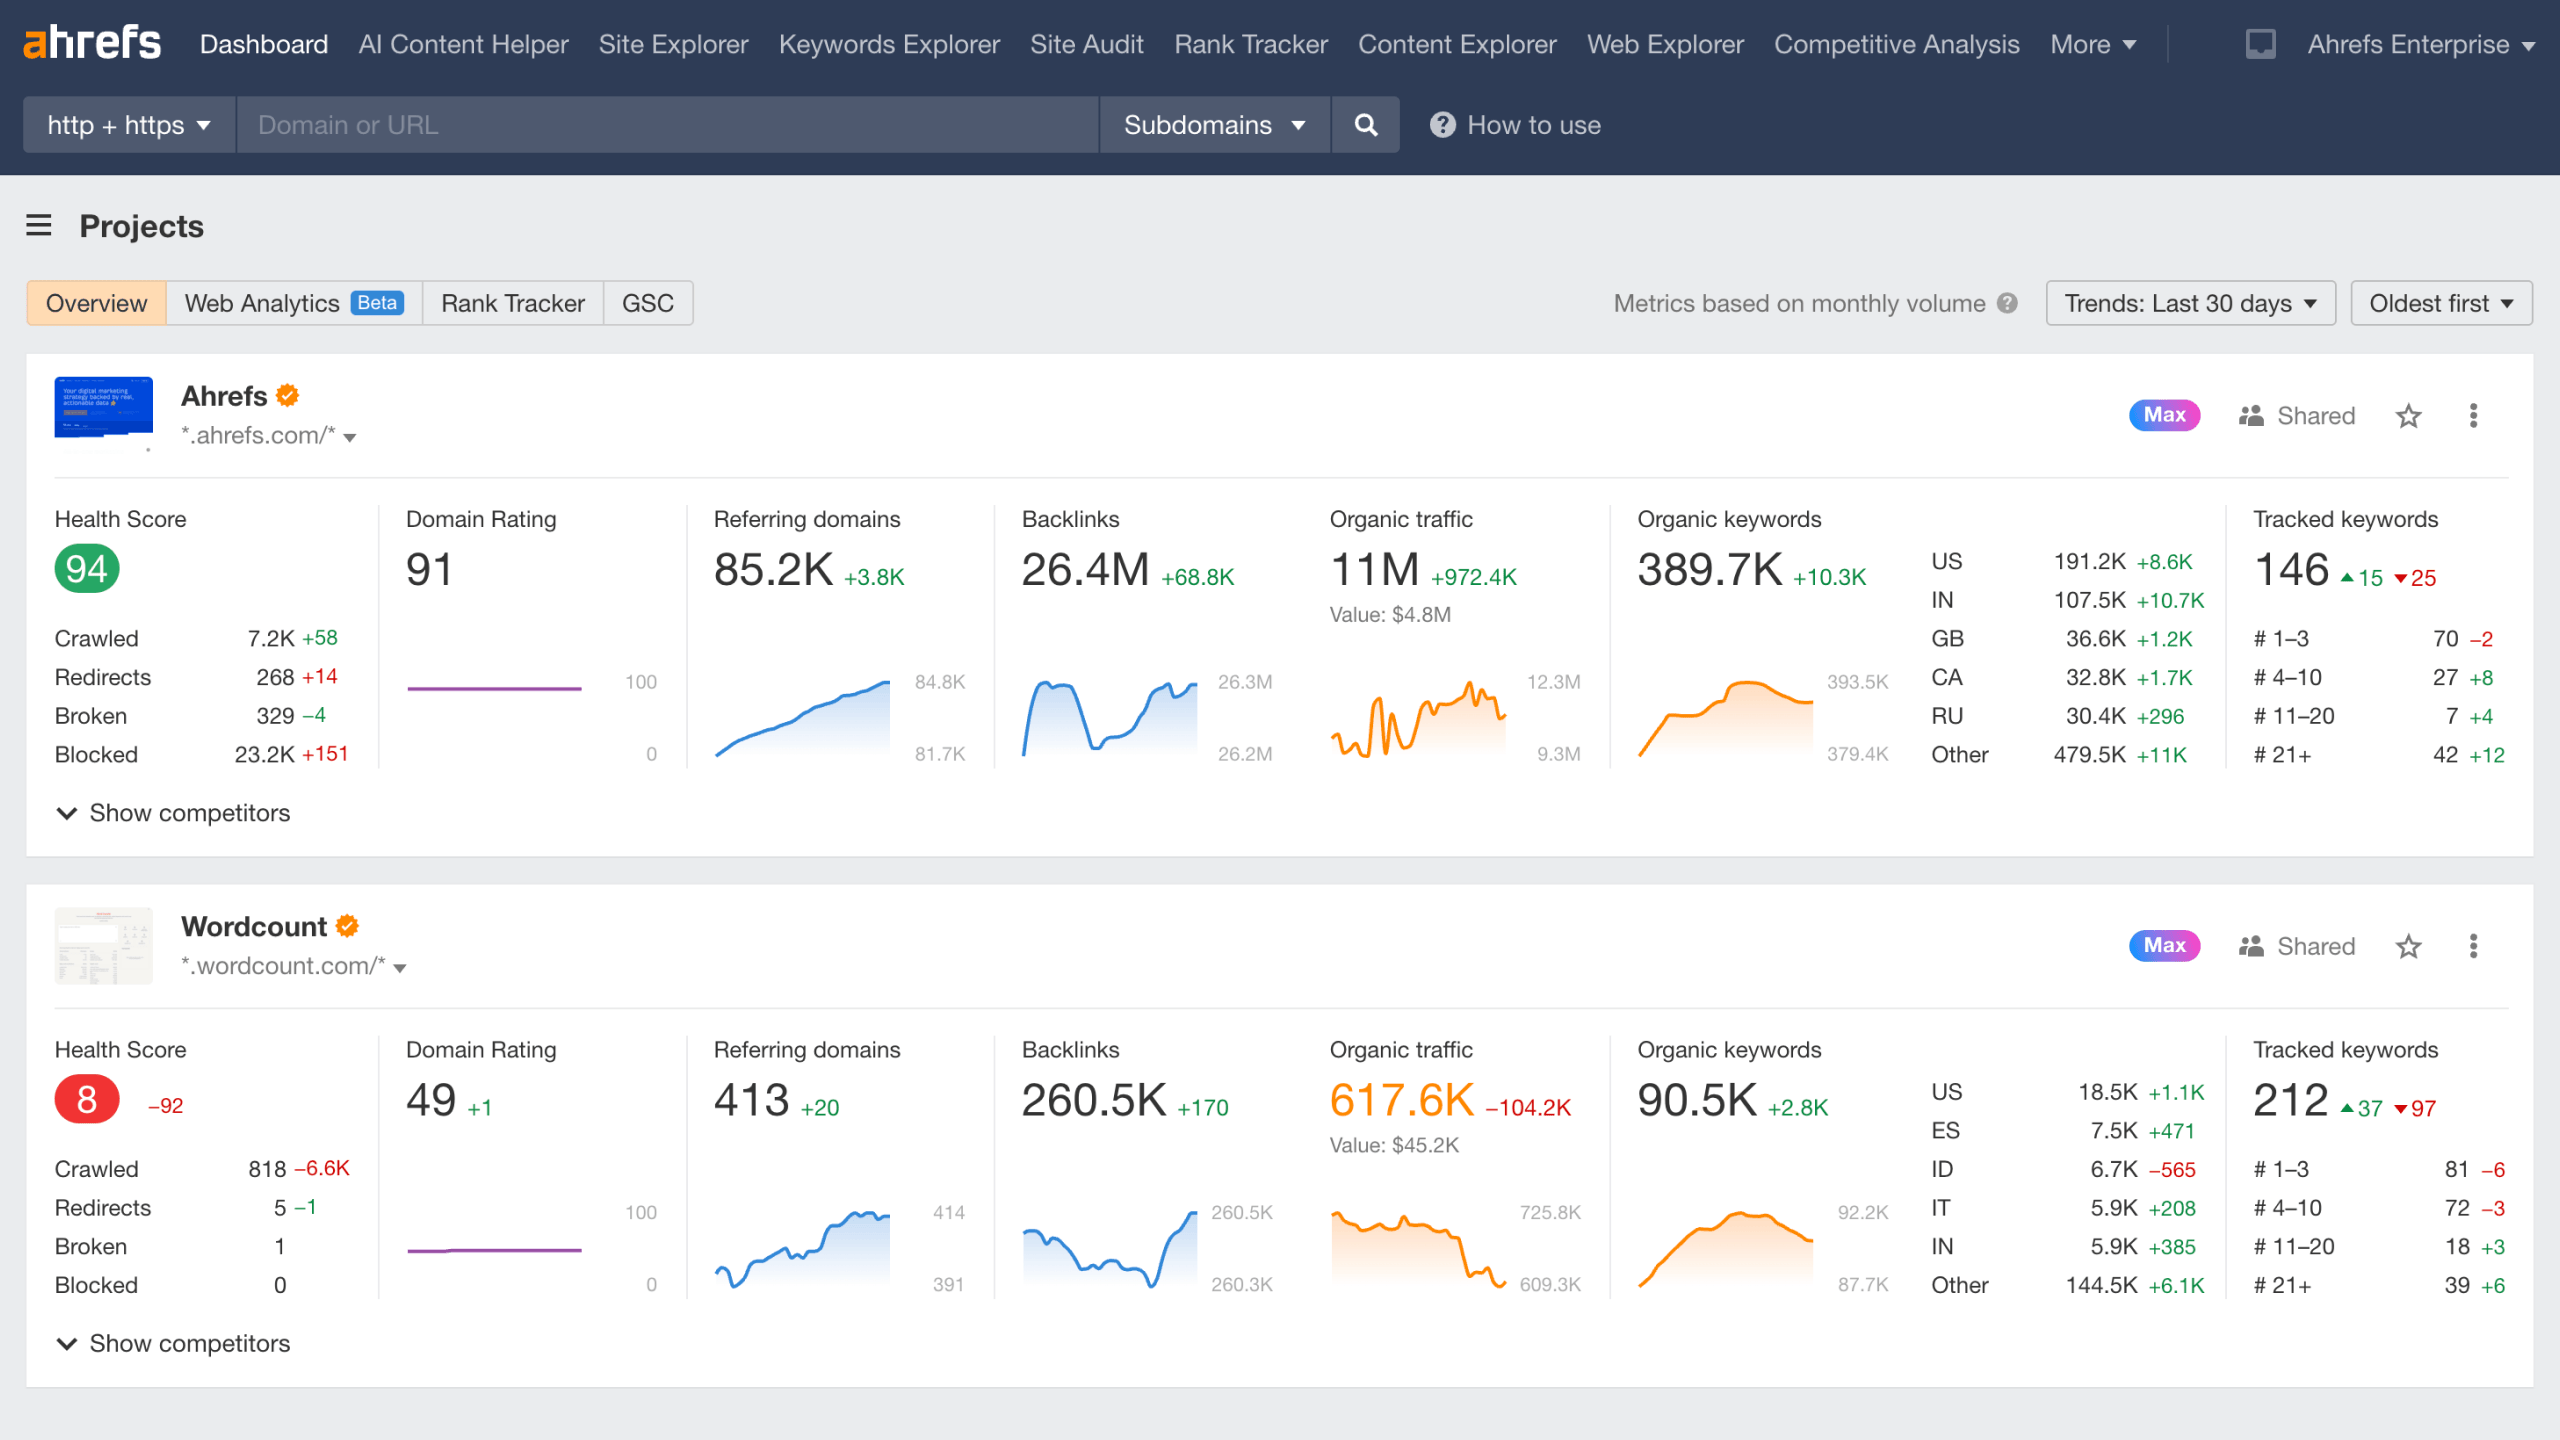The image size is (2560, 1440).
Task: Open the http + https protocol dropdown
Action: click(127, 124)
